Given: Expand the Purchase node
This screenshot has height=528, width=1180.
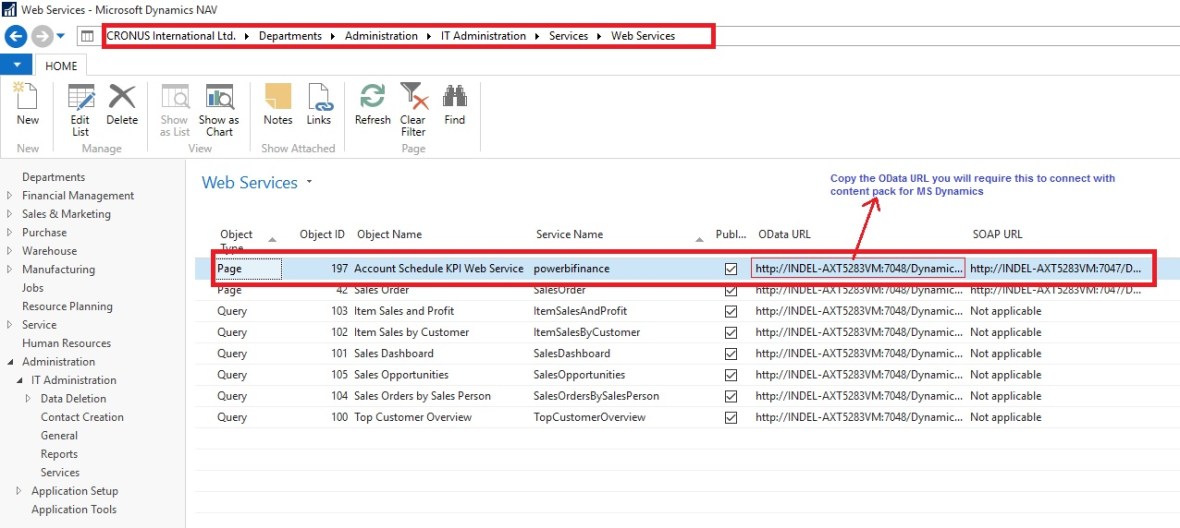Looking at the screenshot, I should pos(9,232).
